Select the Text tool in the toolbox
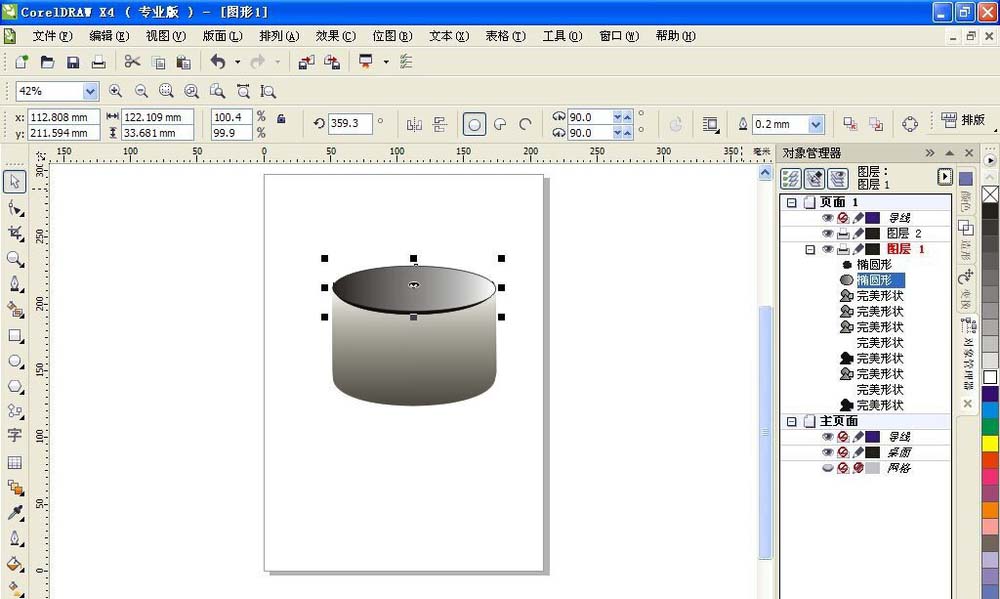1000x599 pixels. 15,436
